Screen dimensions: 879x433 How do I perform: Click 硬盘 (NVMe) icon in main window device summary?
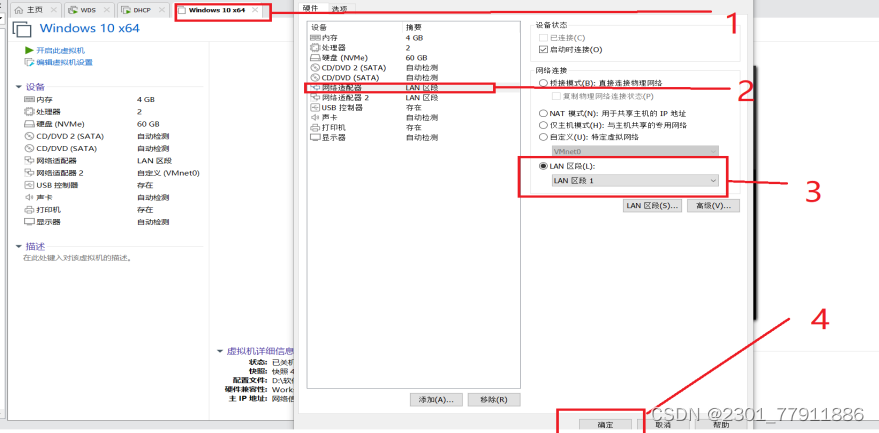[29, 124]
